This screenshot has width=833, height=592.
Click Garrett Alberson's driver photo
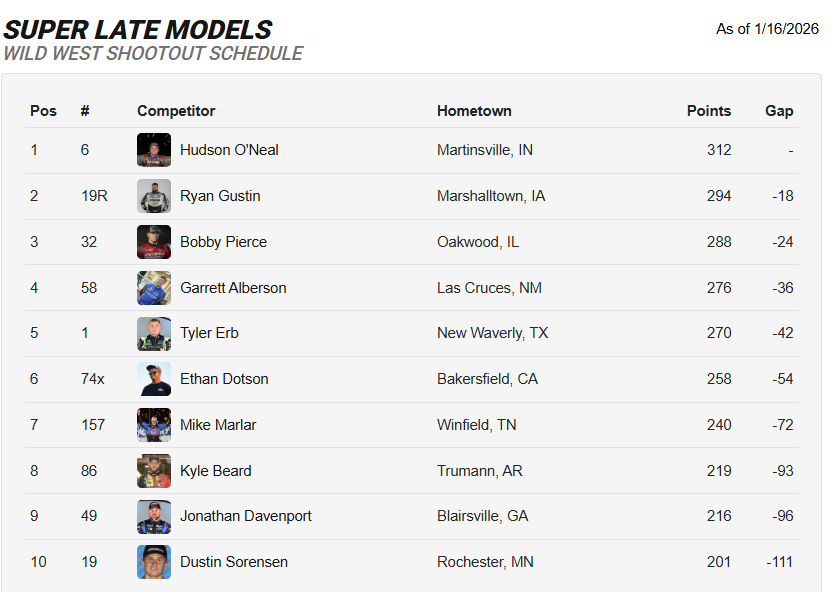[154, 288]
